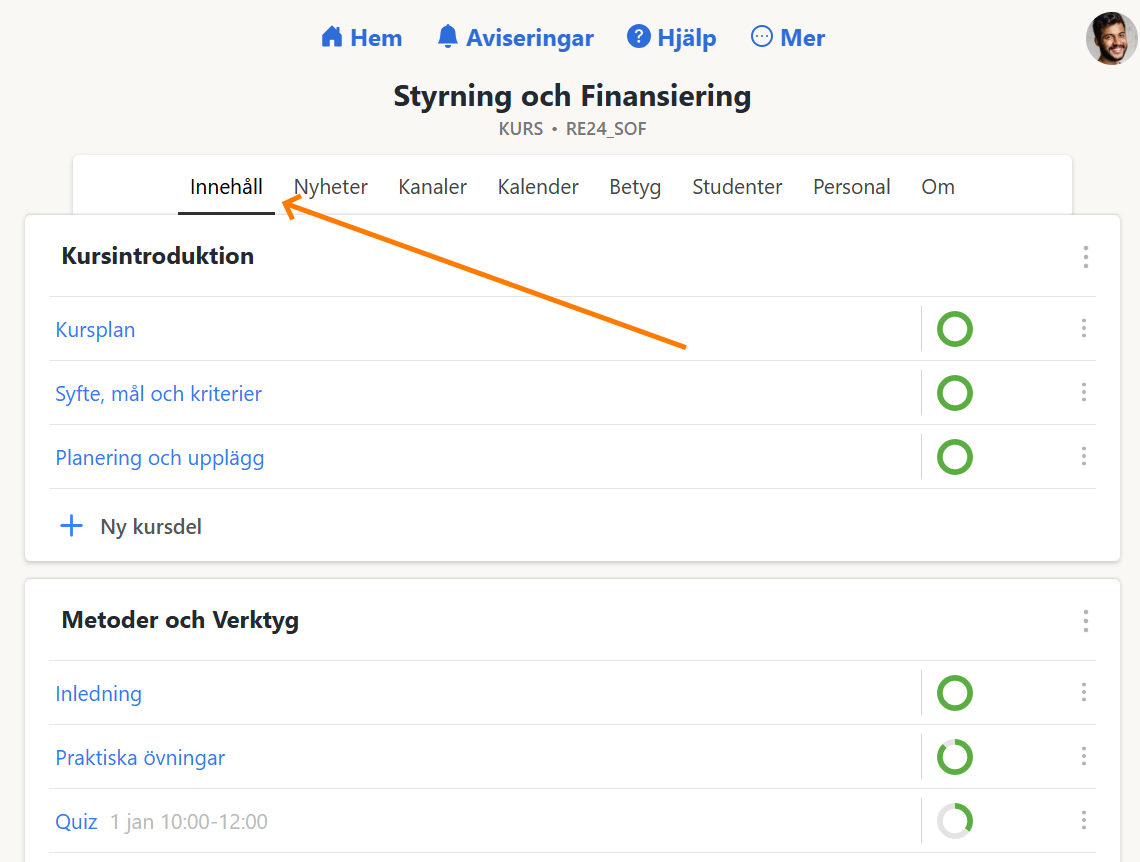Open Hjälp question mark icon

click(638, 38)
